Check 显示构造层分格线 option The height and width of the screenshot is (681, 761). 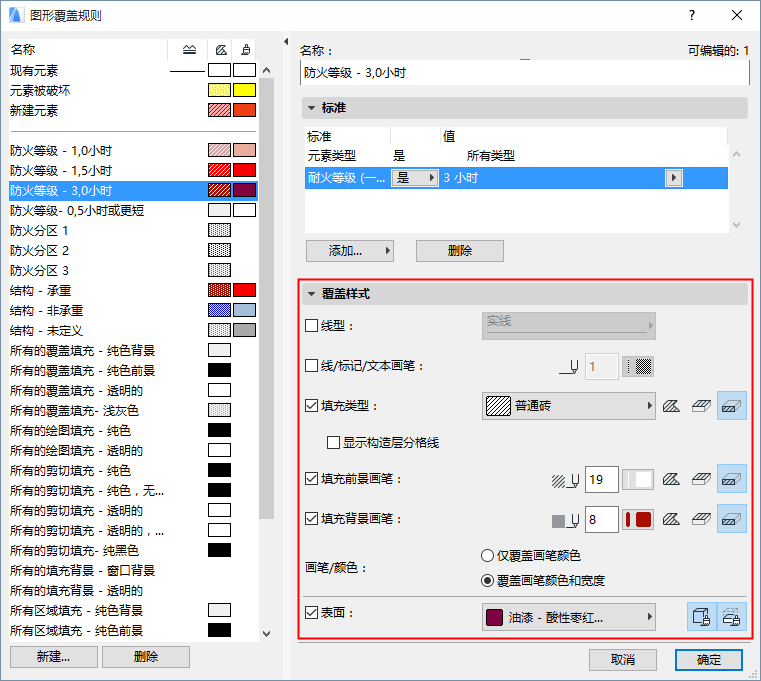[333, 443]
